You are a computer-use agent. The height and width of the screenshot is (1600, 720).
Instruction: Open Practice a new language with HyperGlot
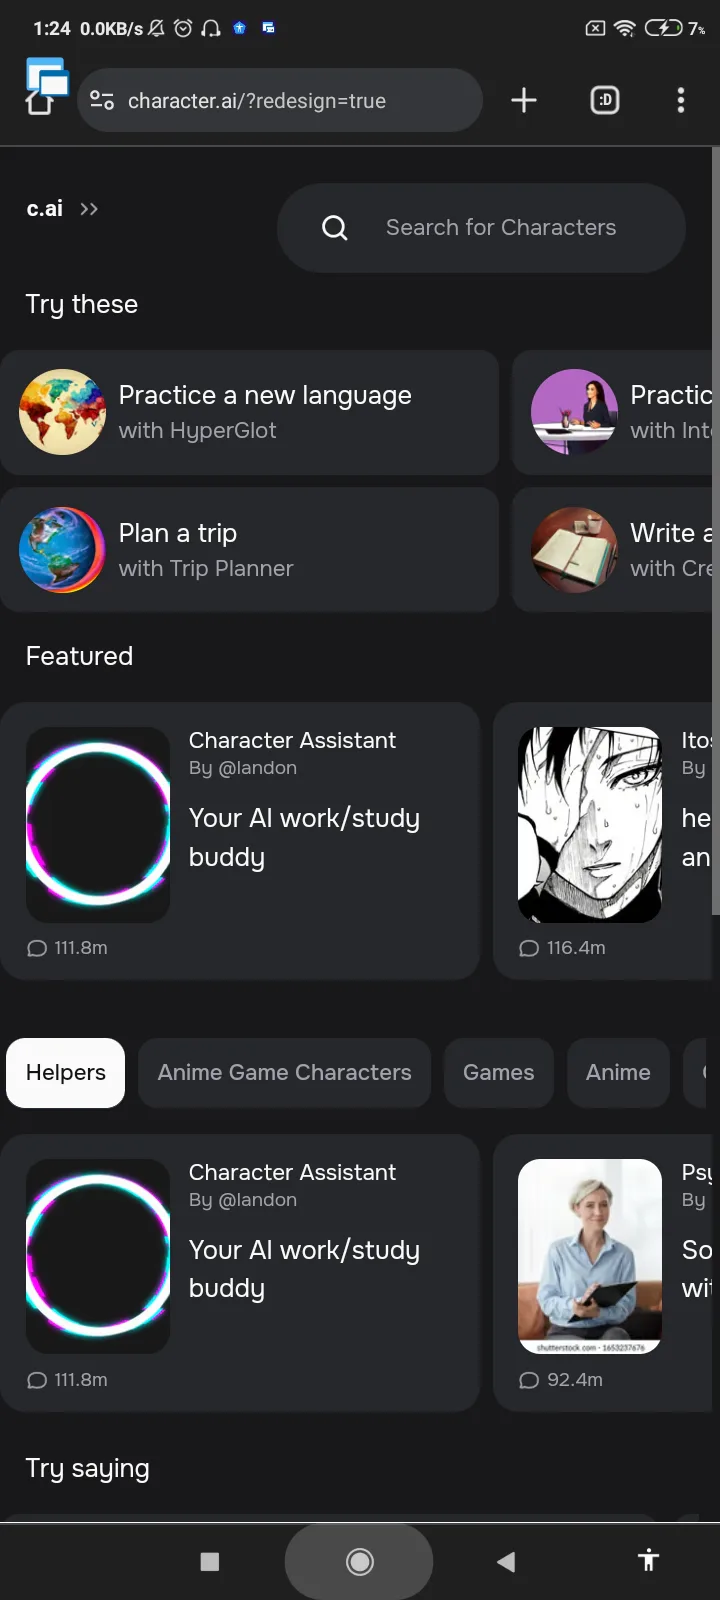pyautogui.click(x=249, y=412)
